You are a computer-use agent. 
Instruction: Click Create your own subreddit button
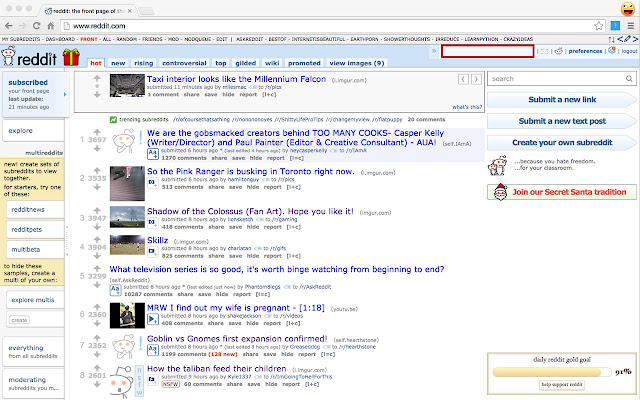[x=562, y=142]
